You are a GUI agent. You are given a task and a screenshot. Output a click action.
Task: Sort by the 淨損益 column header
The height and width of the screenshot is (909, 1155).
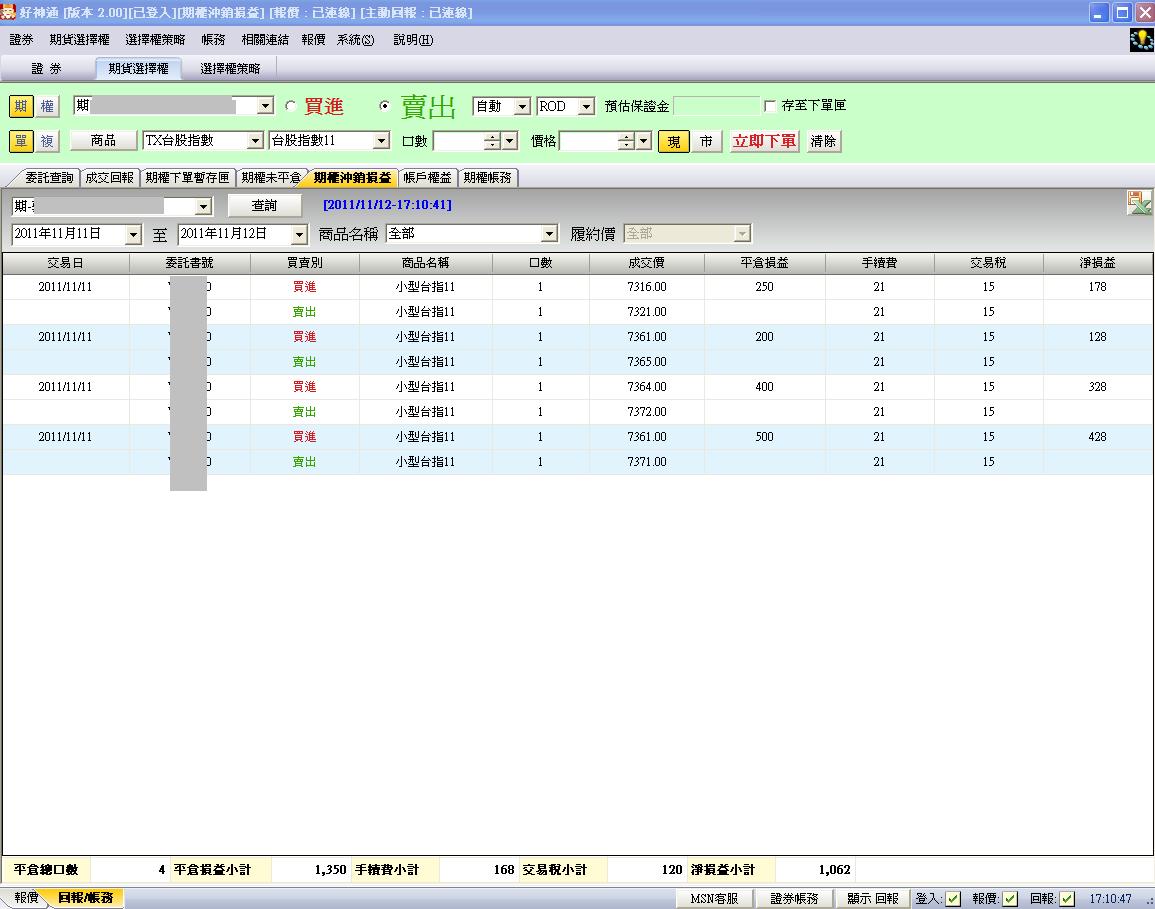coord(1098,263)
